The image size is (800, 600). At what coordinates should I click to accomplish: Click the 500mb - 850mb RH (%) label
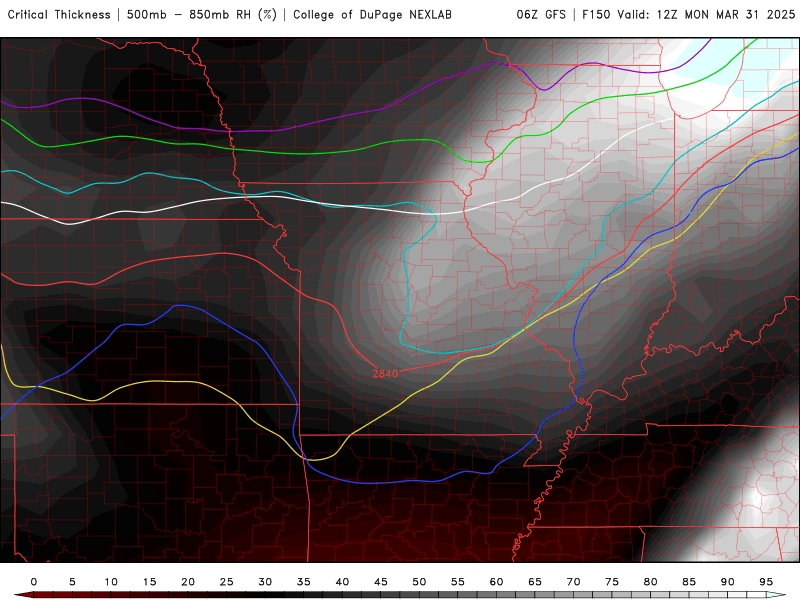(x=202, y=15)
